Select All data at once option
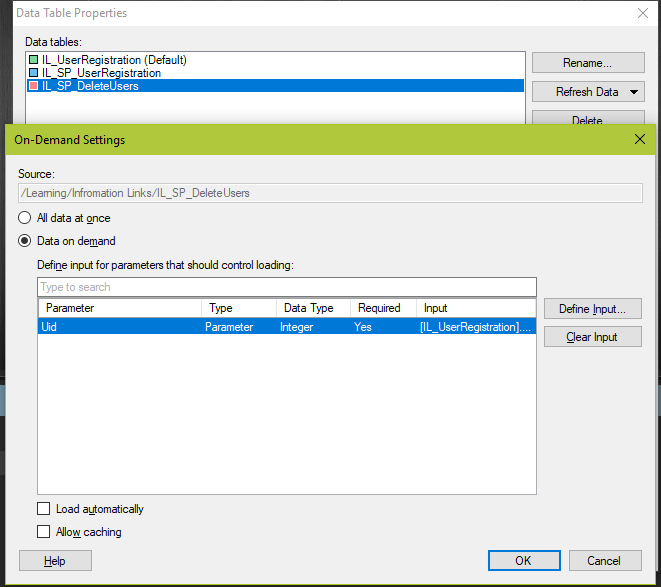Image resolution: width=661 pixels, height=587 pixels. pyautogui.click(x=25, y=218)
